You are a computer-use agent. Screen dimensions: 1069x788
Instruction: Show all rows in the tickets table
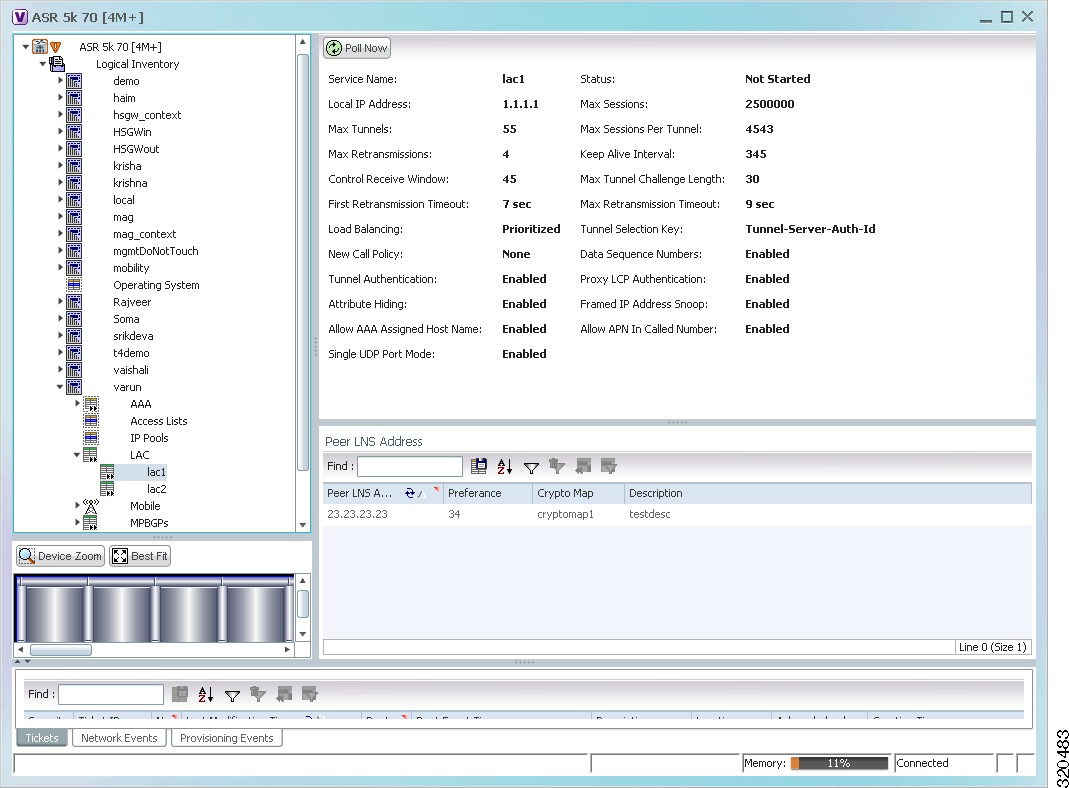pos(284,694)
